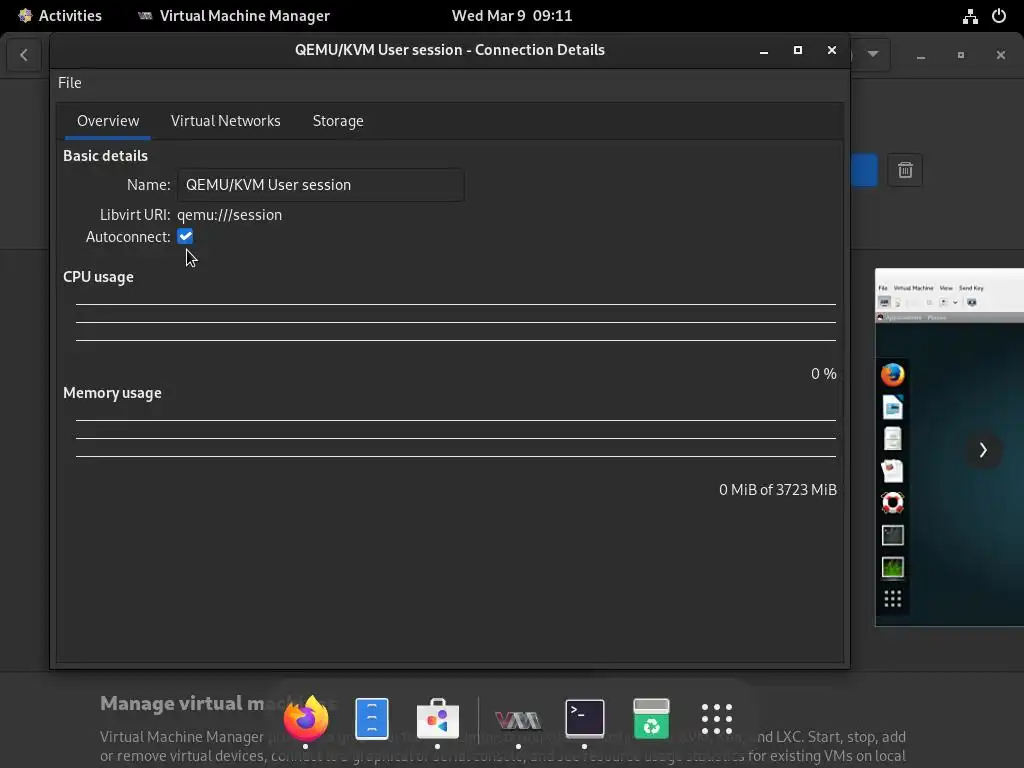Viewport: 1024px width, 768px height.
Task: Minimize the Connection Details window
Action: [763, 50]
